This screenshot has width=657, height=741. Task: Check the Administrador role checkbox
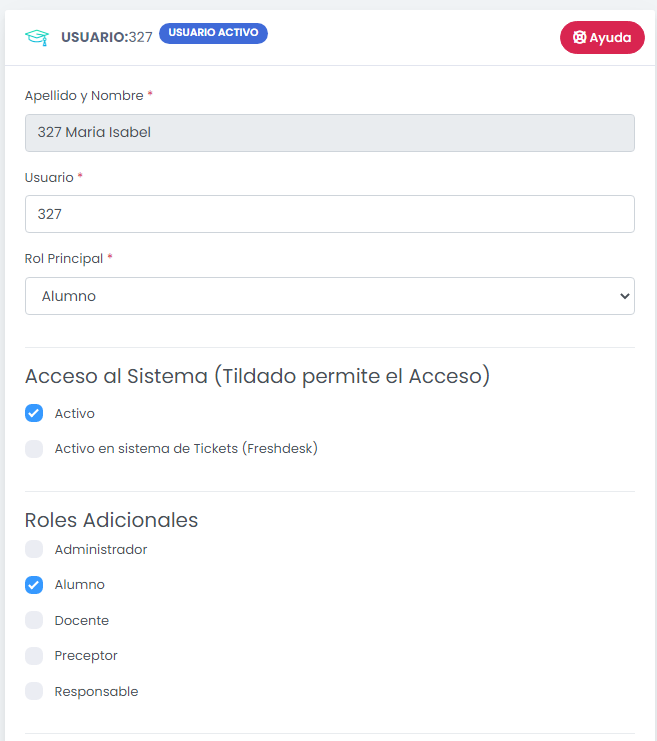coord(34,549)
